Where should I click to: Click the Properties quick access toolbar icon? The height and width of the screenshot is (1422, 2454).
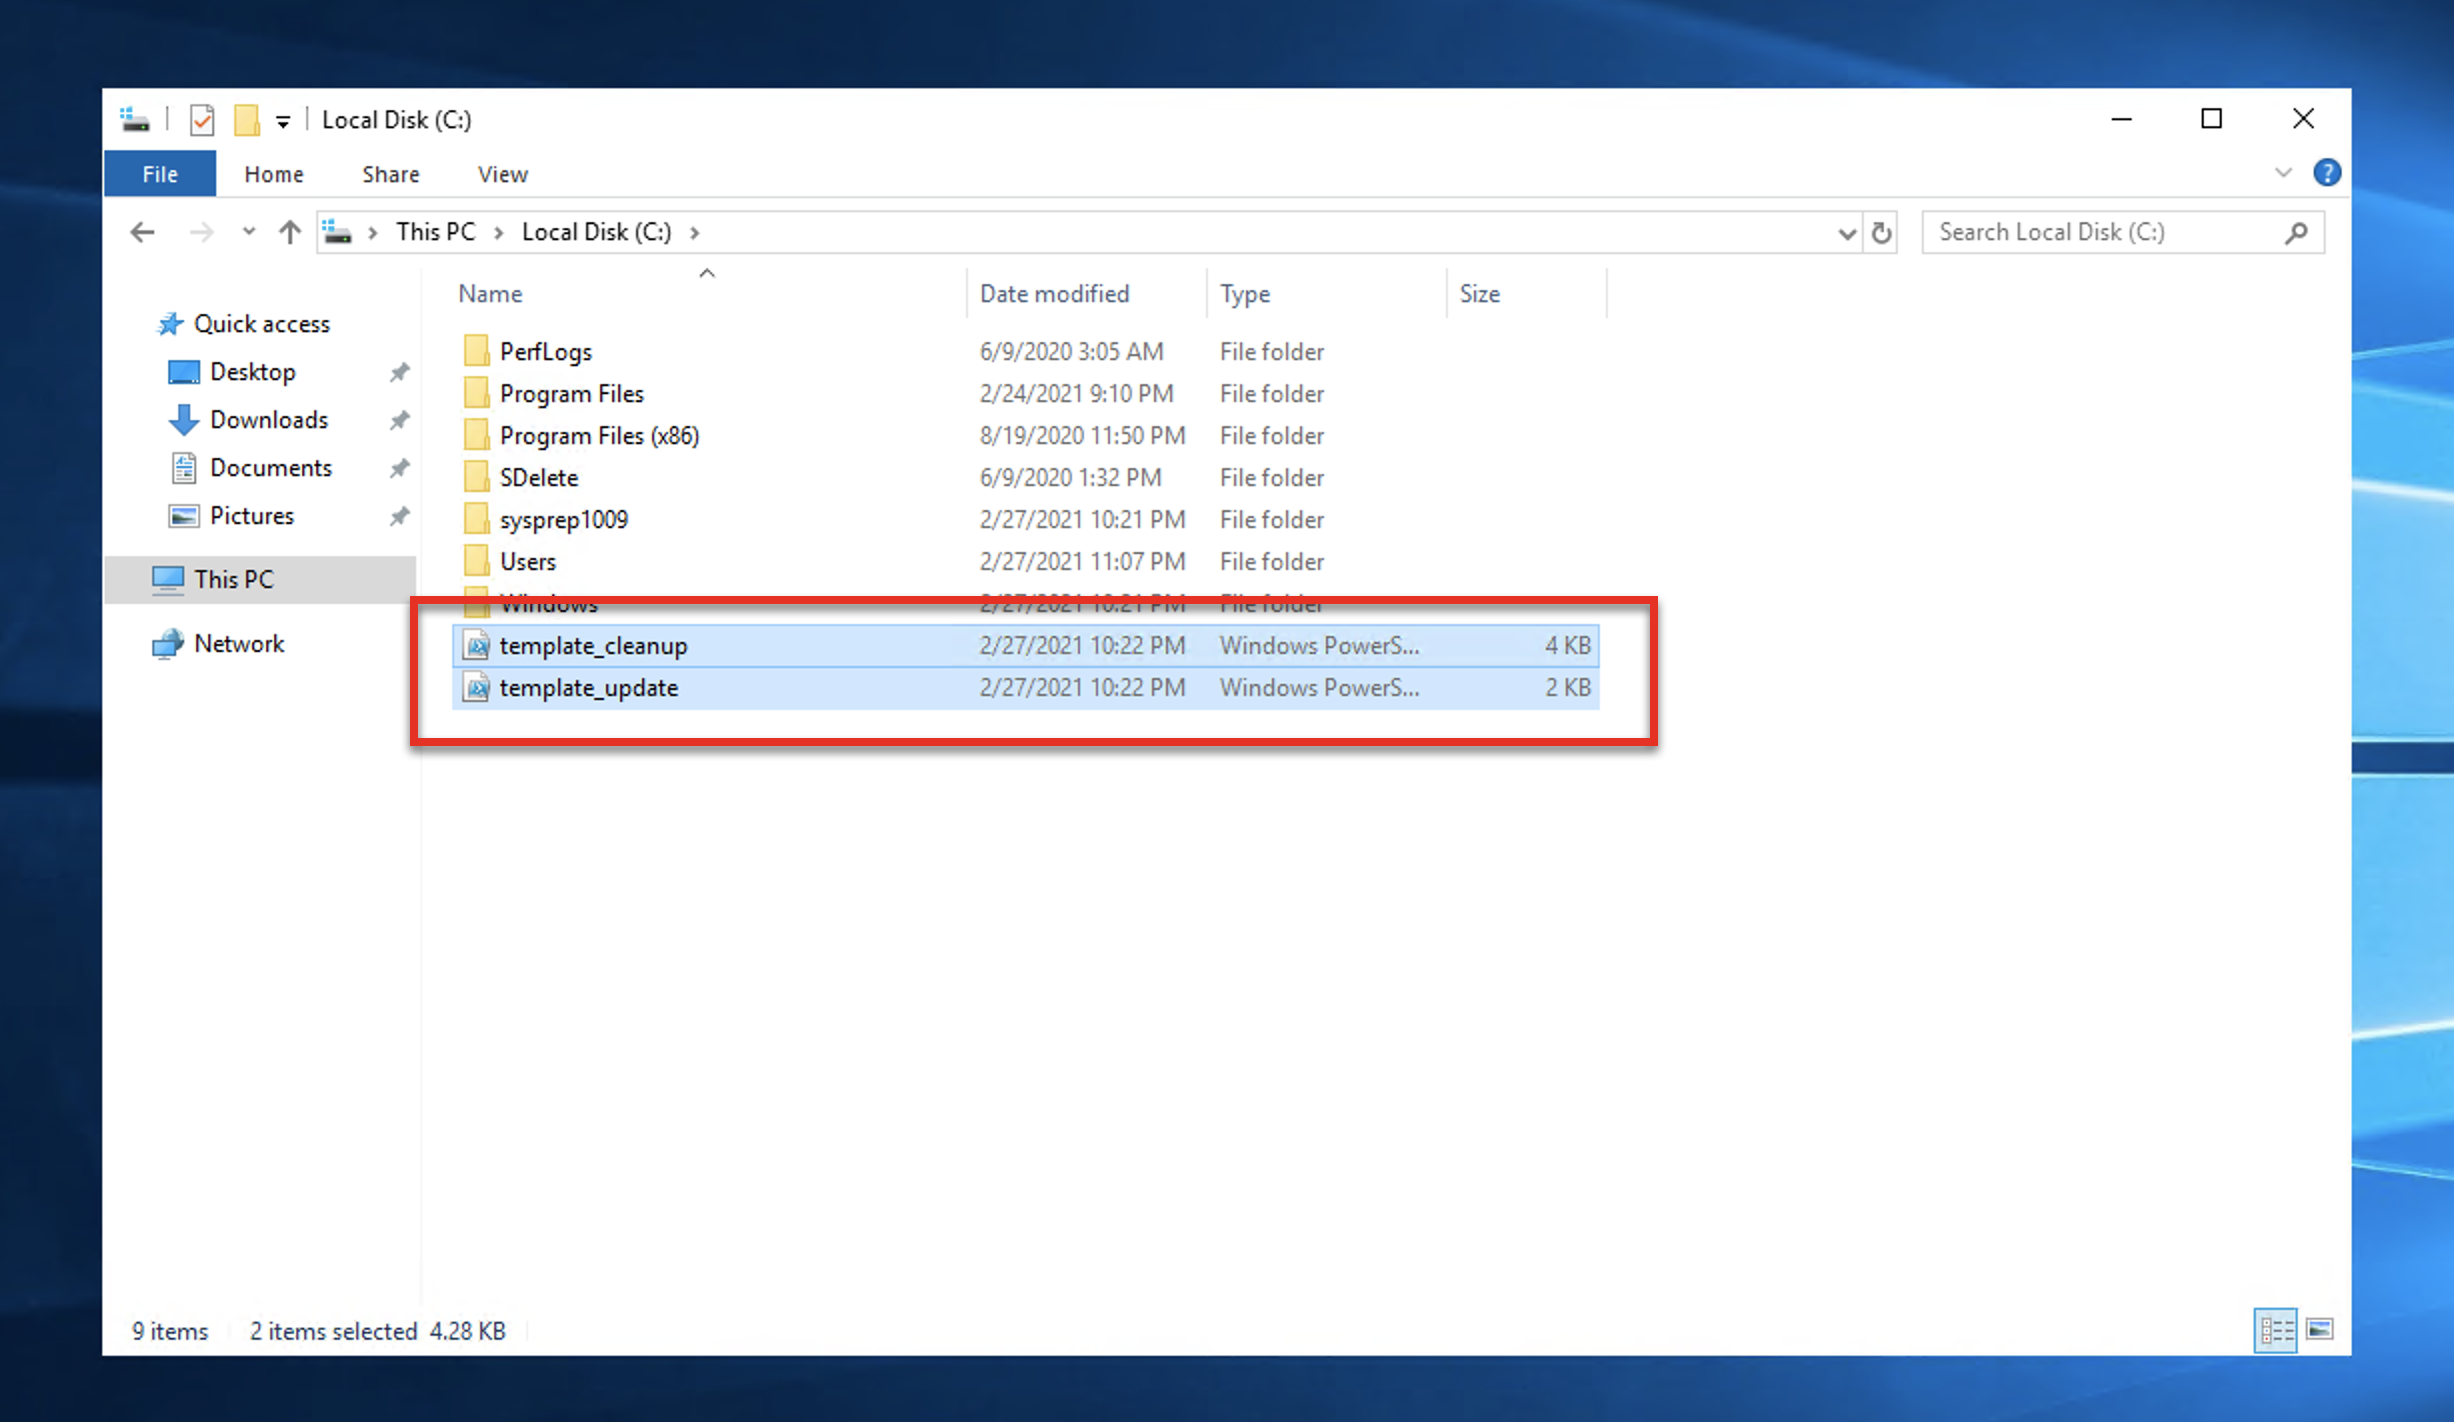[x=202, y=120]
